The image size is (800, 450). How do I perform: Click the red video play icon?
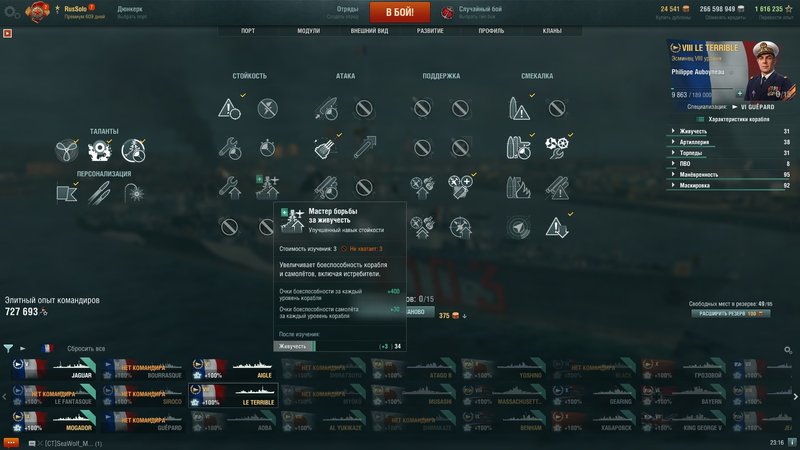7,33
